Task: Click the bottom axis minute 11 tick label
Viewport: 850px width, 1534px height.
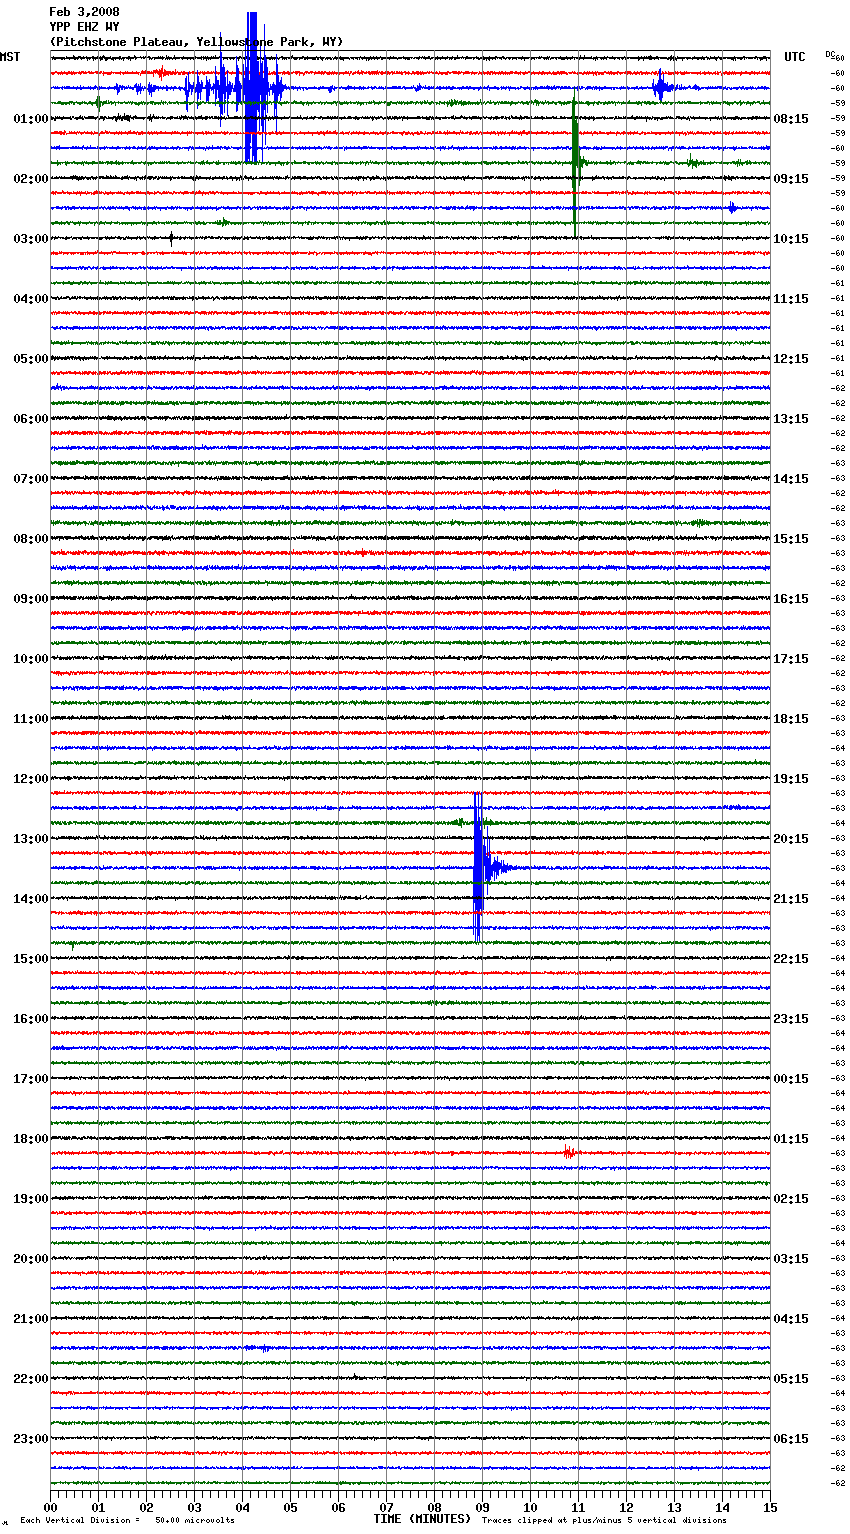Action: coord(578,1508)
